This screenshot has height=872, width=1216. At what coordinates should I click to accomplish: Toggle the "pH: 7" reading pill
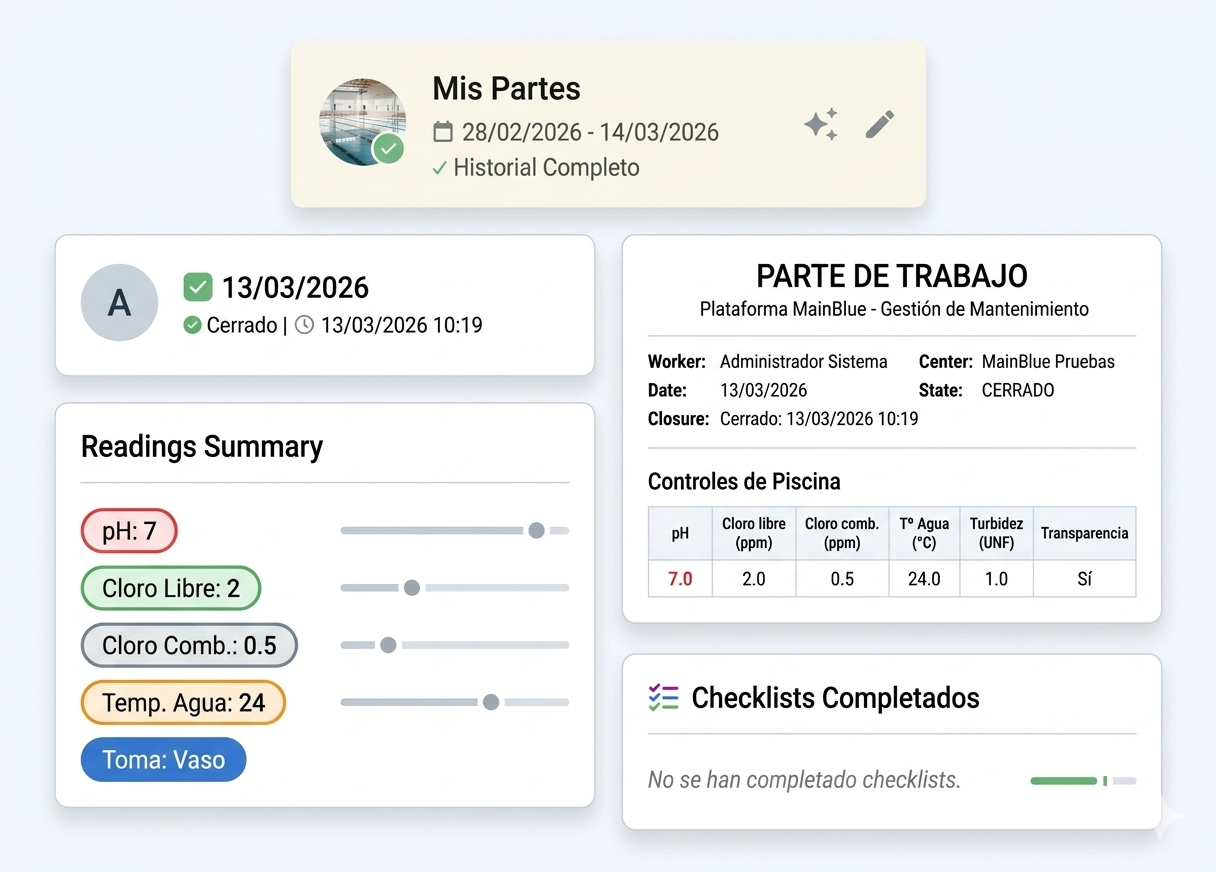(x=129, y=531)
